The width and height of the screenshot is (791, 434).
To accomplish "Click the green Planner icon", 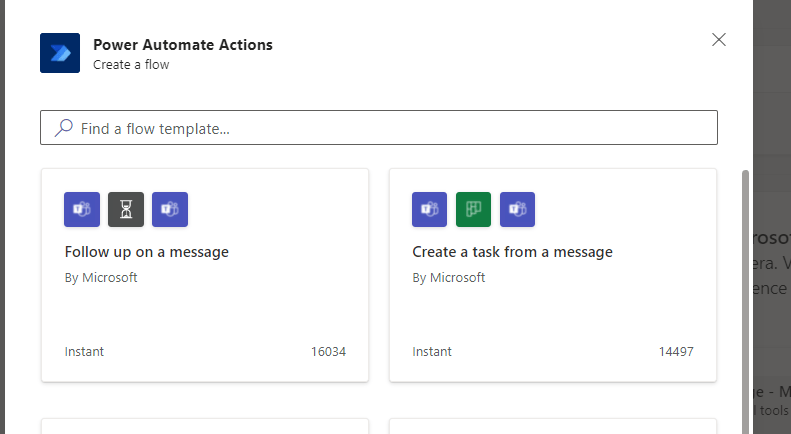I will [474, 210].
